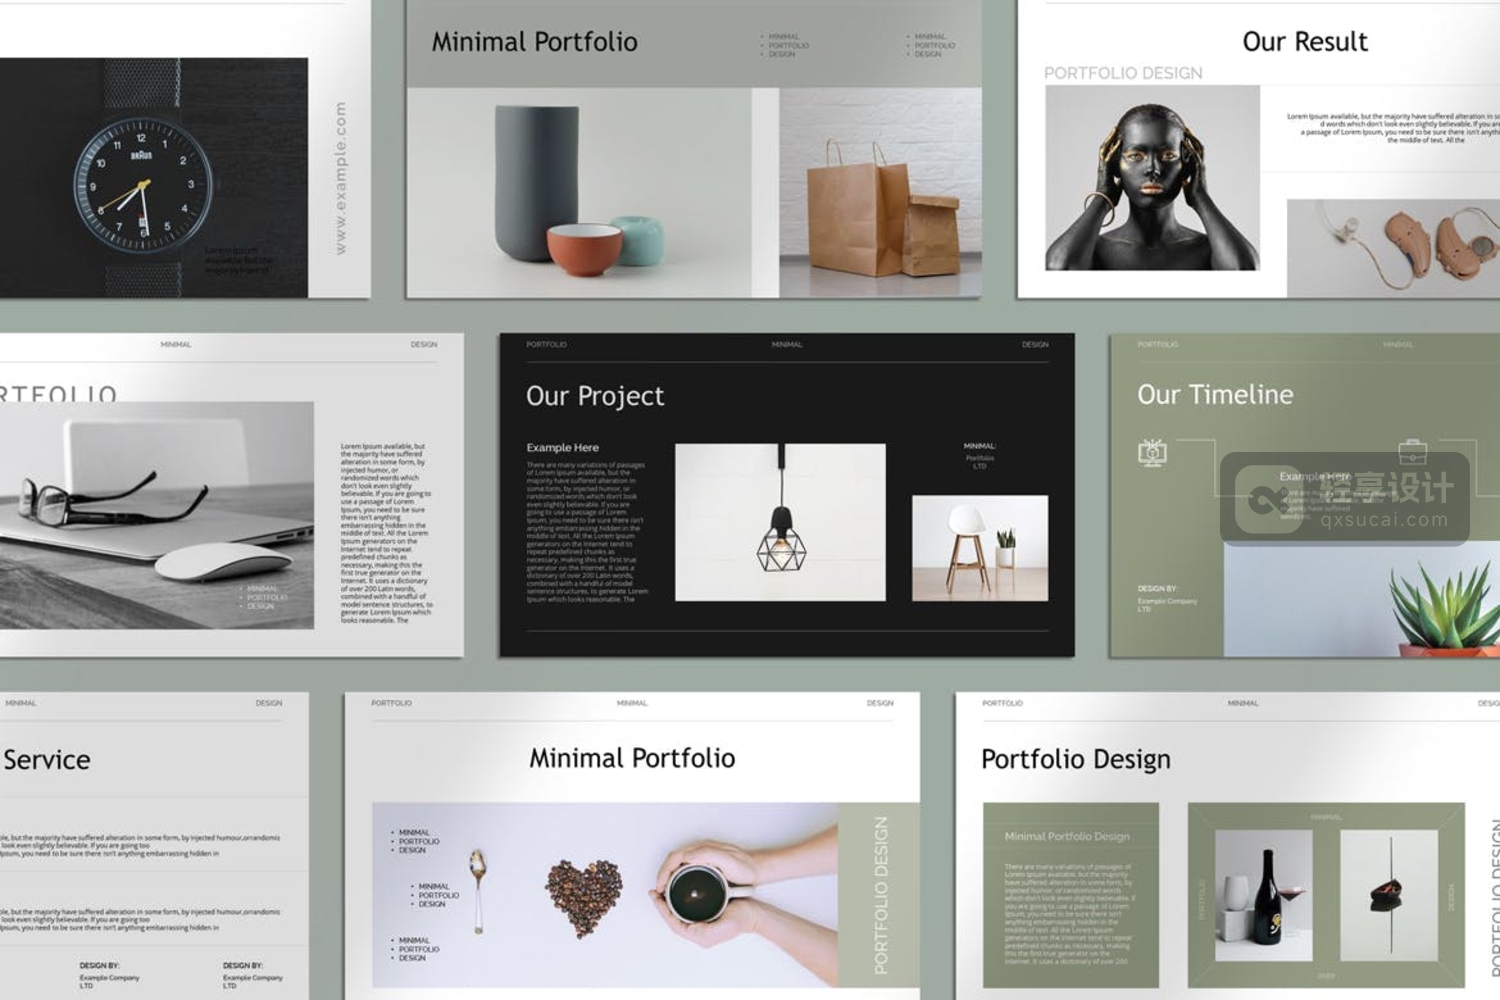Select the glasses and laptop grayscale photo

[157, 515]
